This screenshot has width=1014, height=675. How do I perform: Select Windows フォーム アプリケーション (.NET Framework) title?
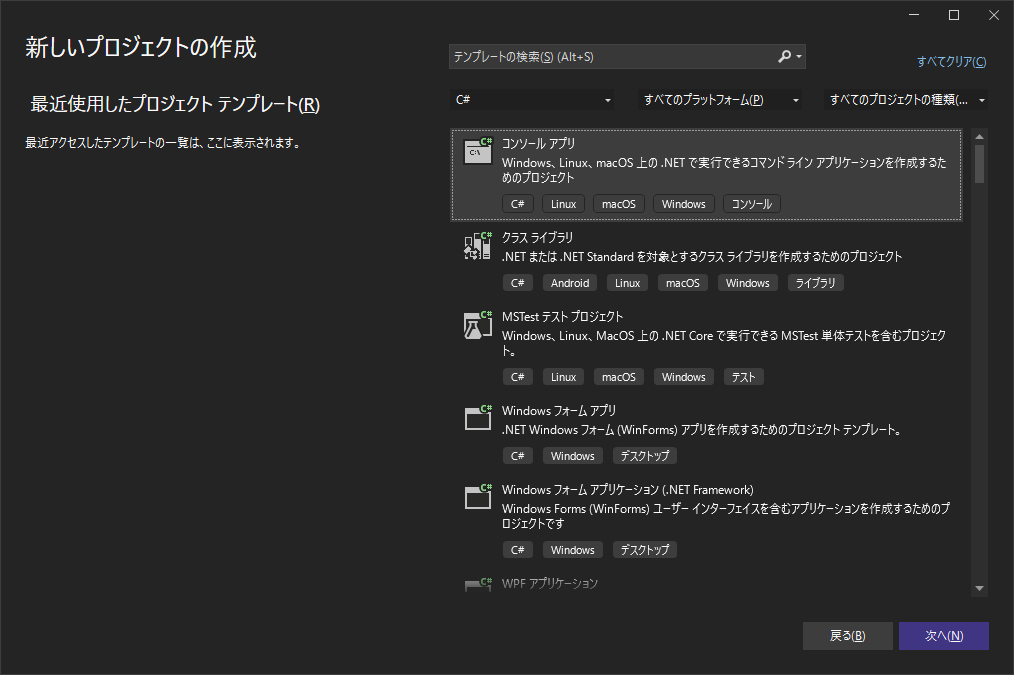point(627,489)
